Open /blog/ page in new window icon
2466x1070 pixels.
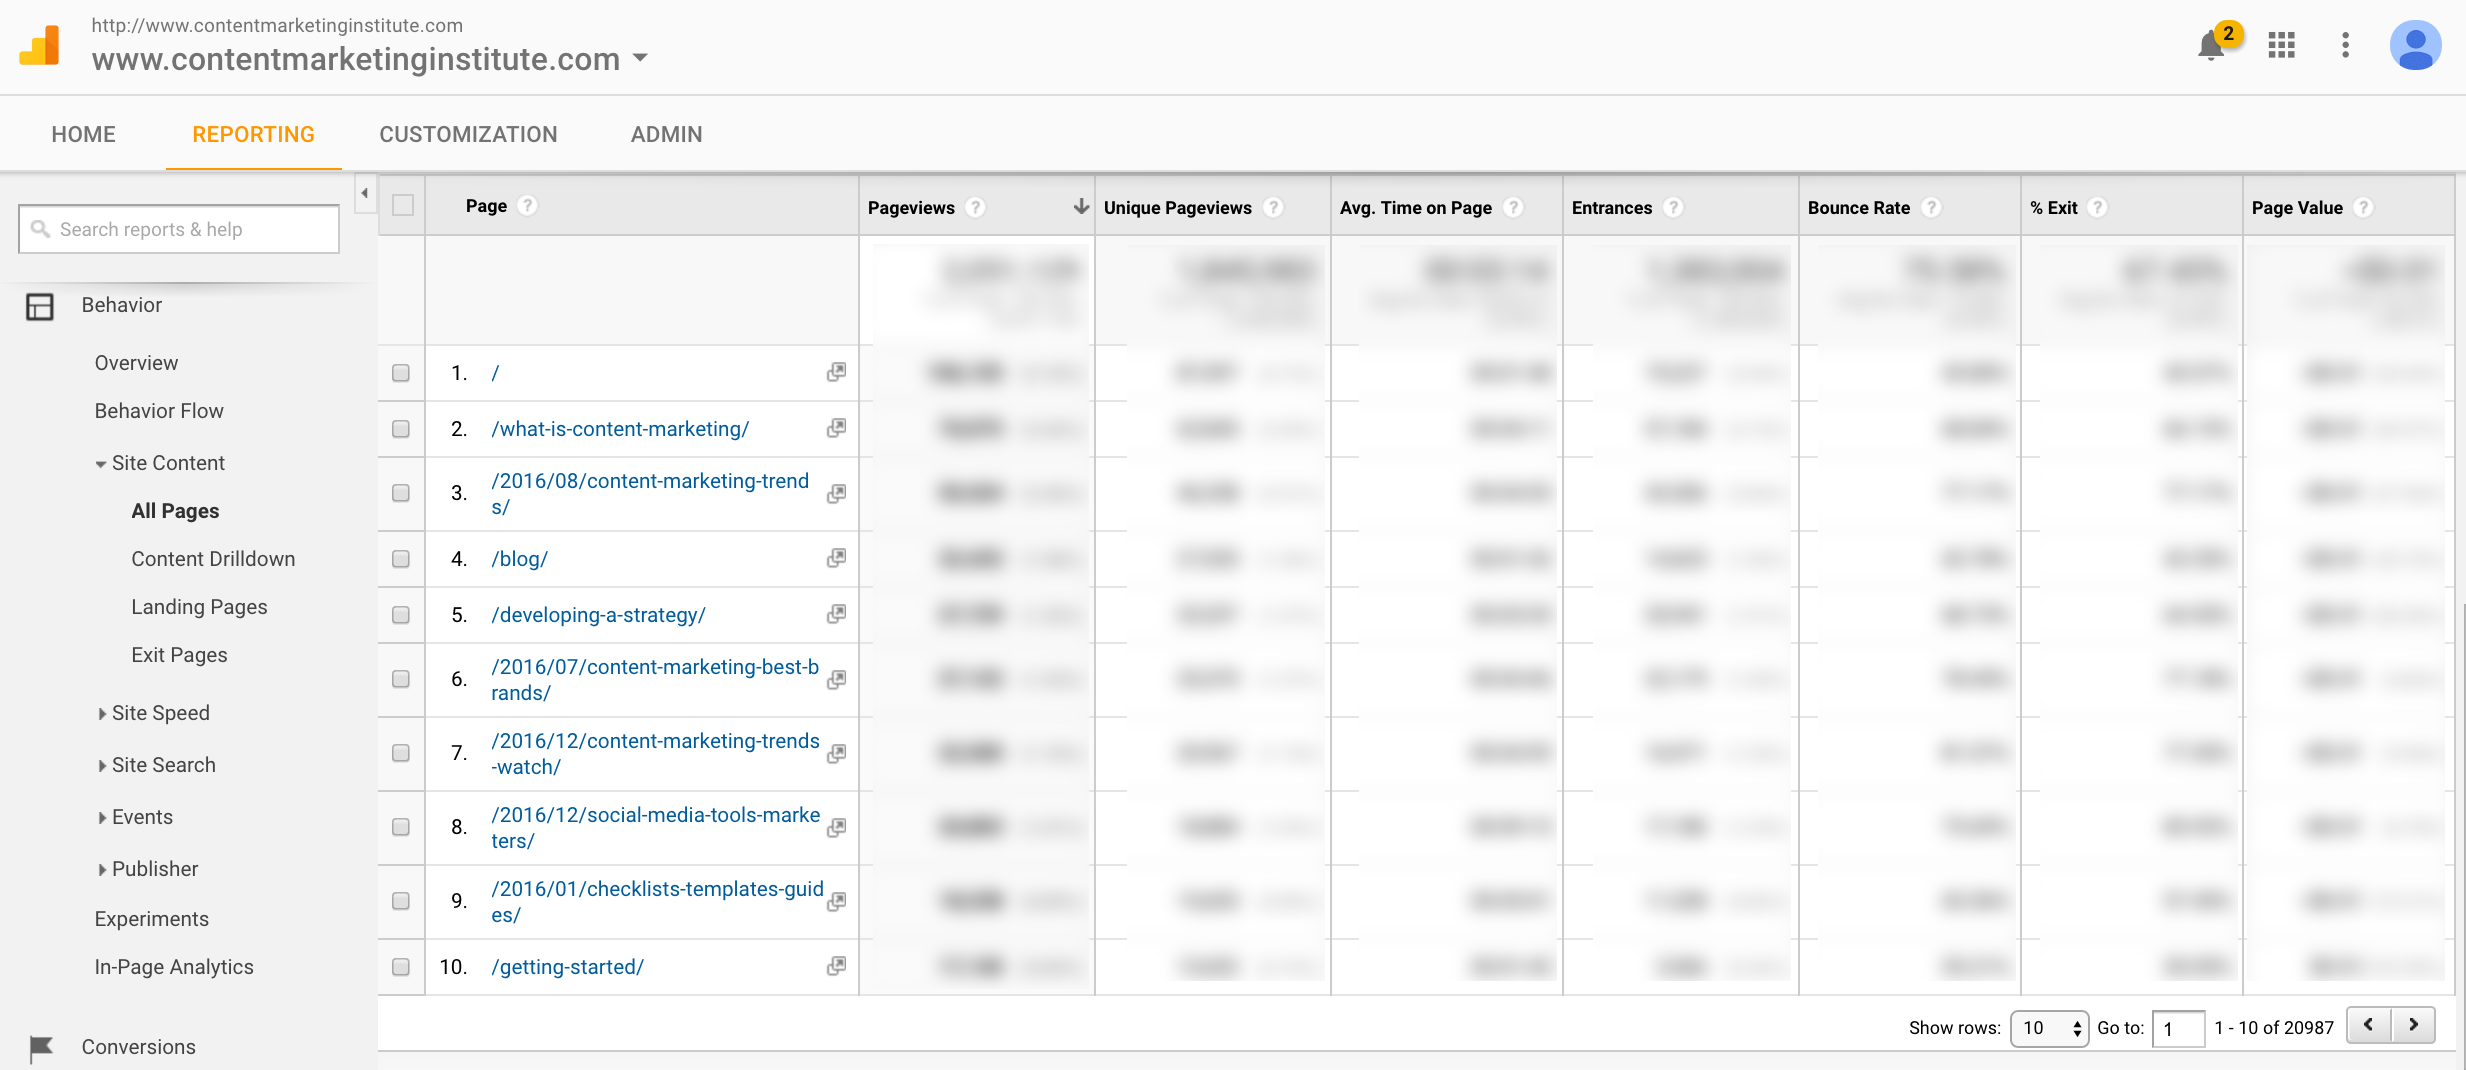click(x=836, y=558)
